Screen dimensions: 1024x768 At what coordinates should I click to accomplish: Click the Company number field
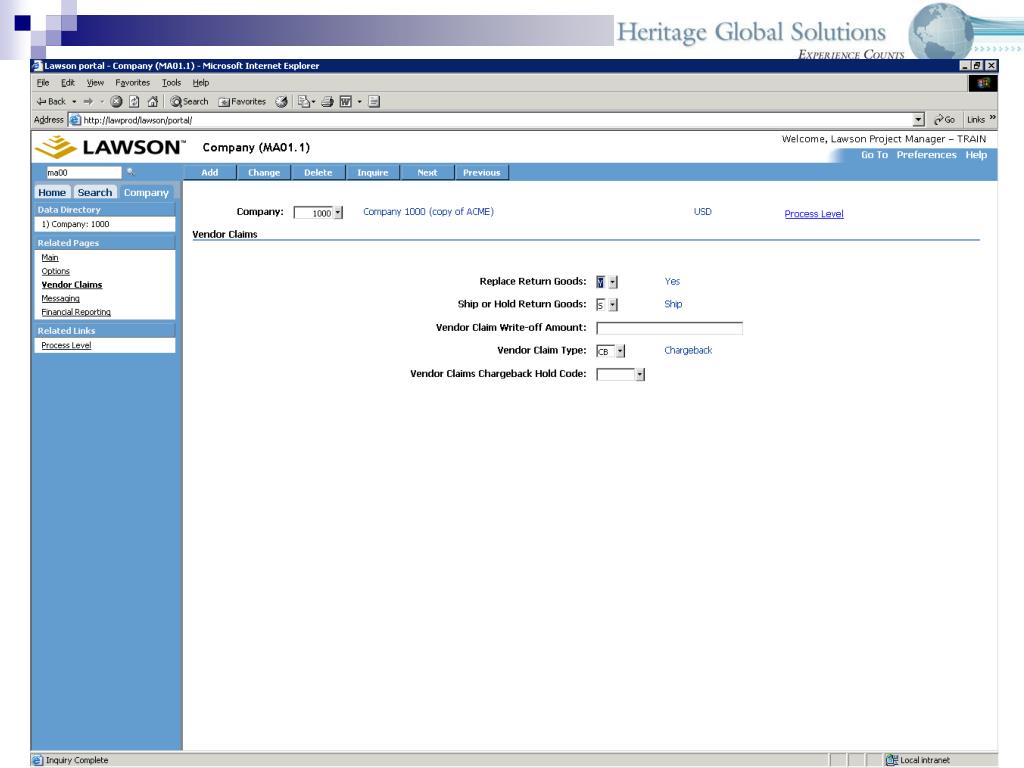pyautogui.click(x=314, y=213)
